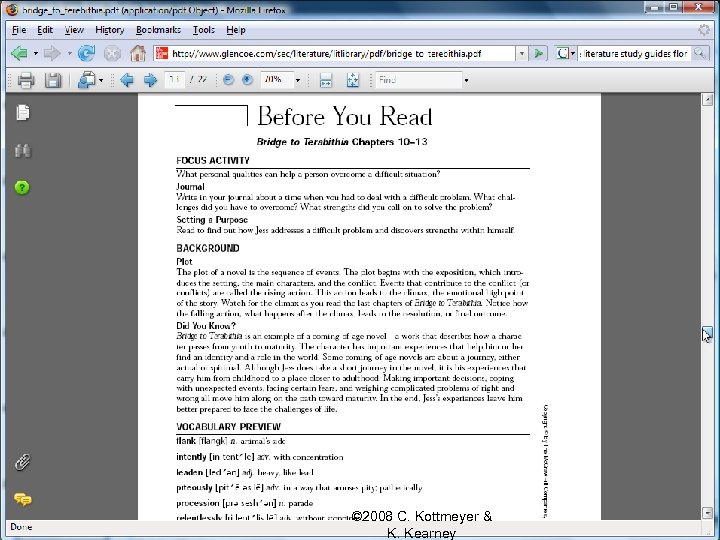Open the File menu
The width and height of the screenshot is (720, 540).
point(18,30)
